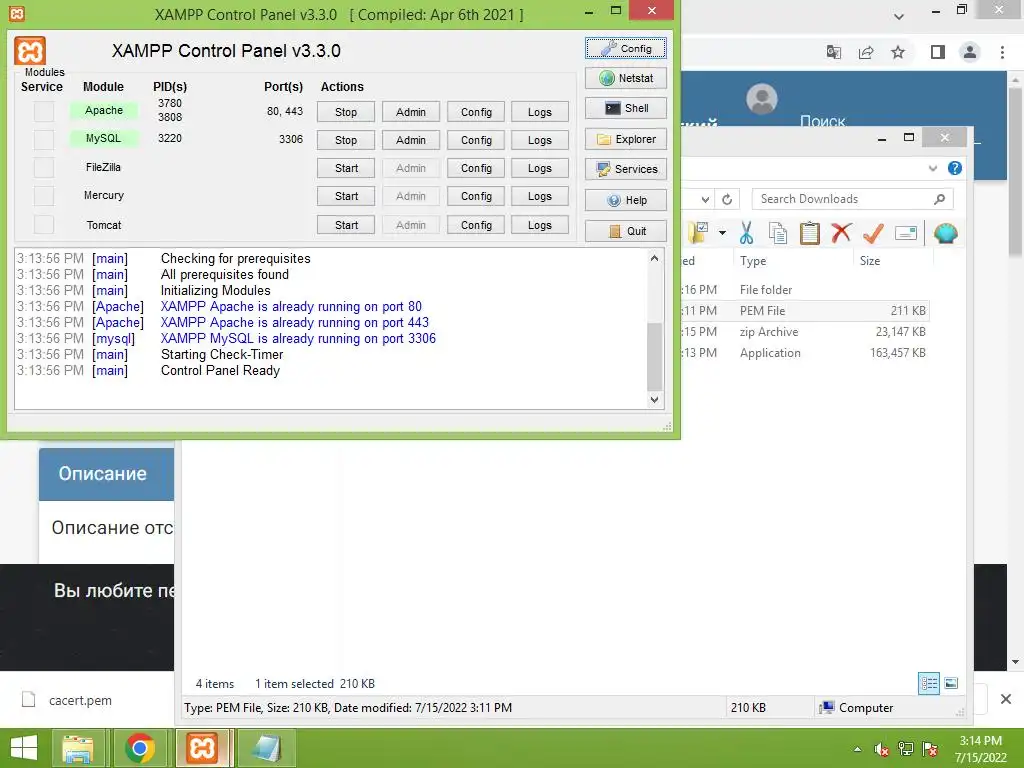Toggle Mercury service checkbox

click(x=44, y=196)
